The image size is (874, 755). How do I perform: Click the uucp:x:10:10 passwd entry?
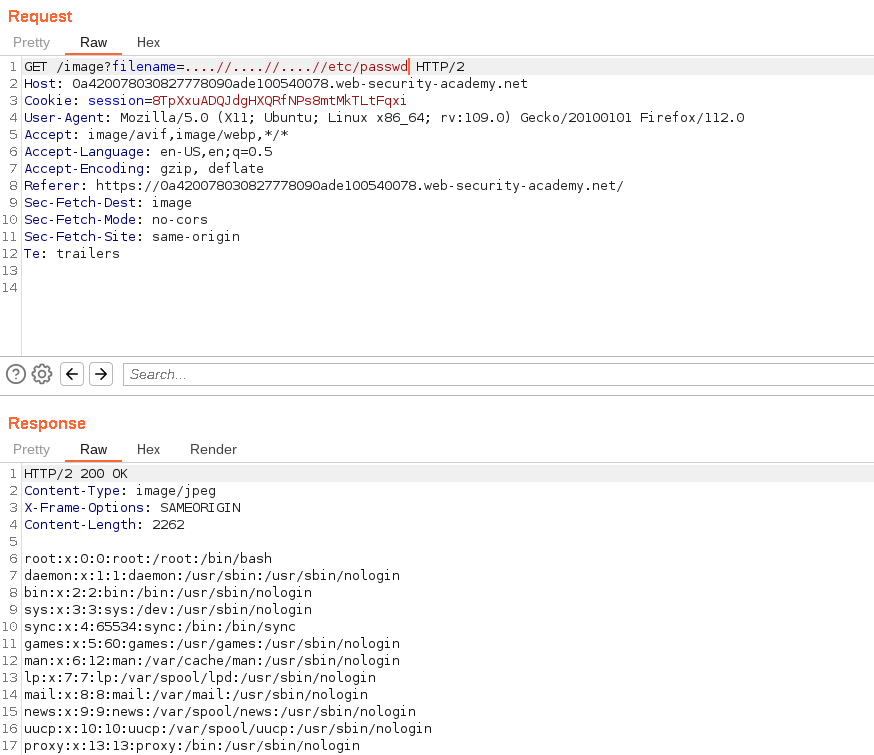point(228,728)
